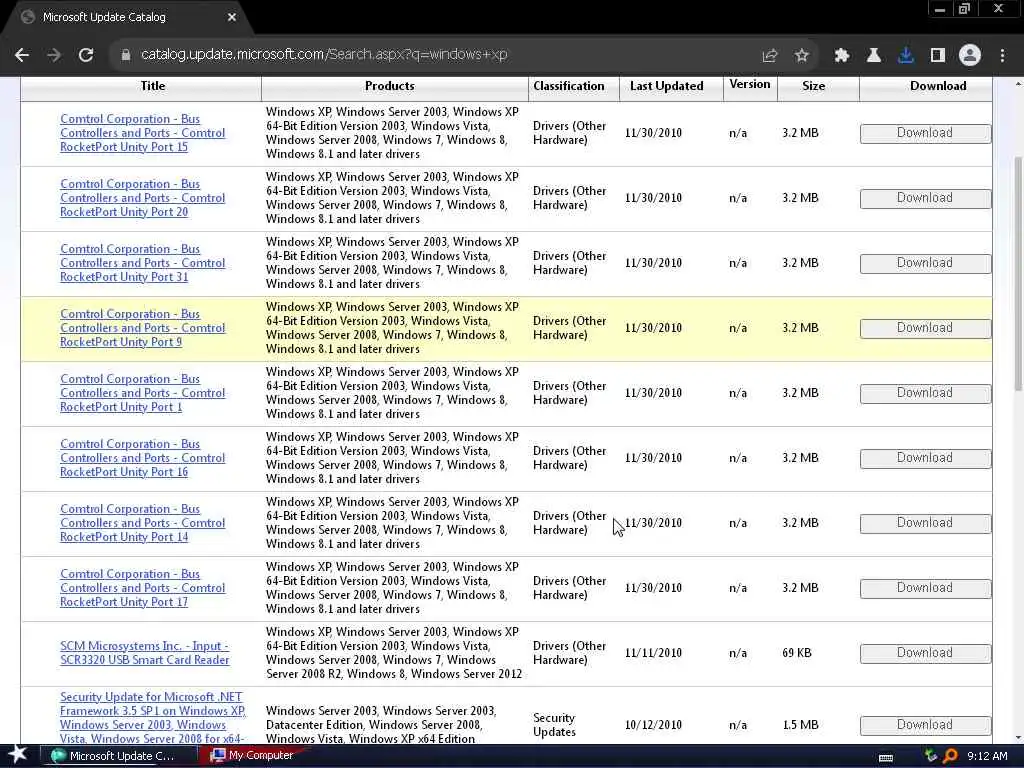Open Comtrol RocketPort Unity Port 31 link
Image resolution: width=1024 pixels, height=768 pixels.
(142, 263)
